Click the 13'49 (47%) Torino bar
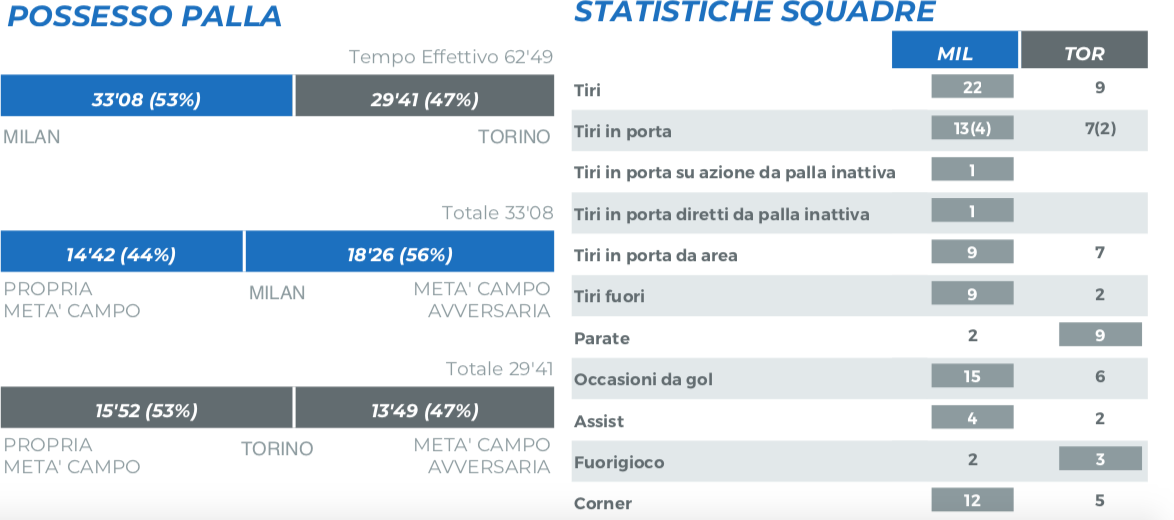This screenshot has width=1174, height=520. tap(424, 410)
